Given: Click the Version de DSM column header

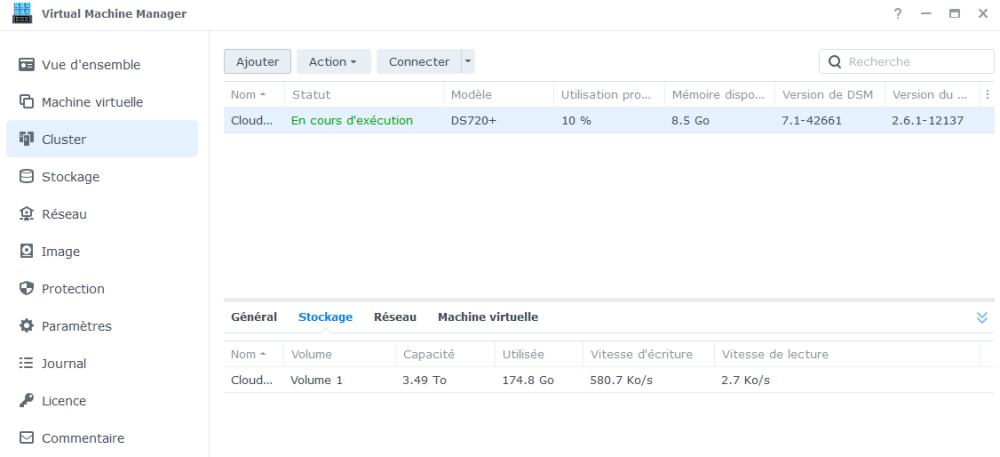Looking at the screenshot, I should [830, 94].
